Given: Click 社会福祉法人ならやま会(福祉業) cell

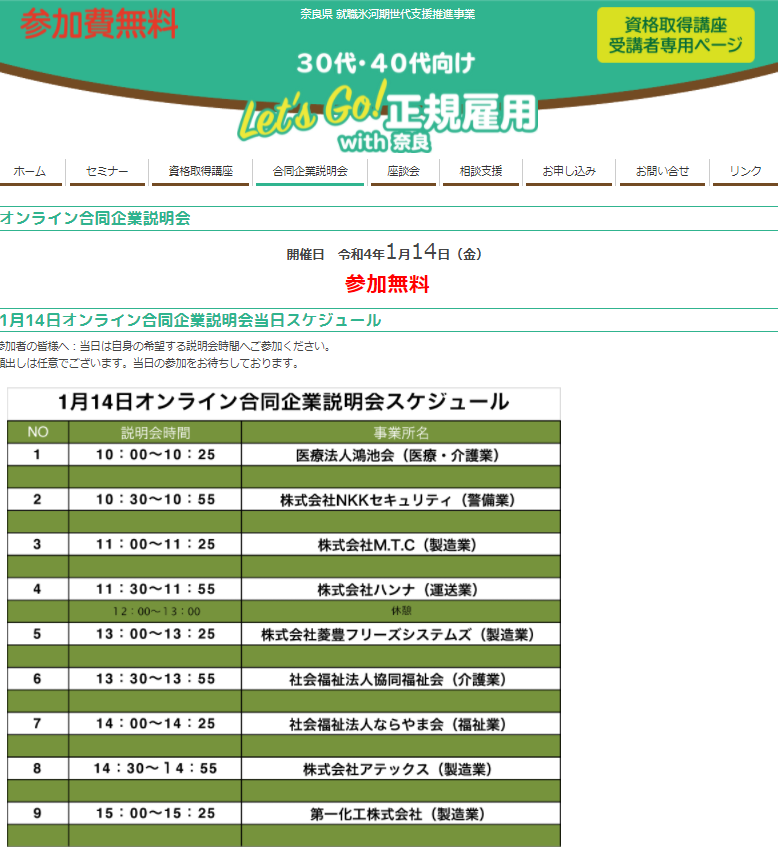Looking at the screenshot, I should coord(401,724).
